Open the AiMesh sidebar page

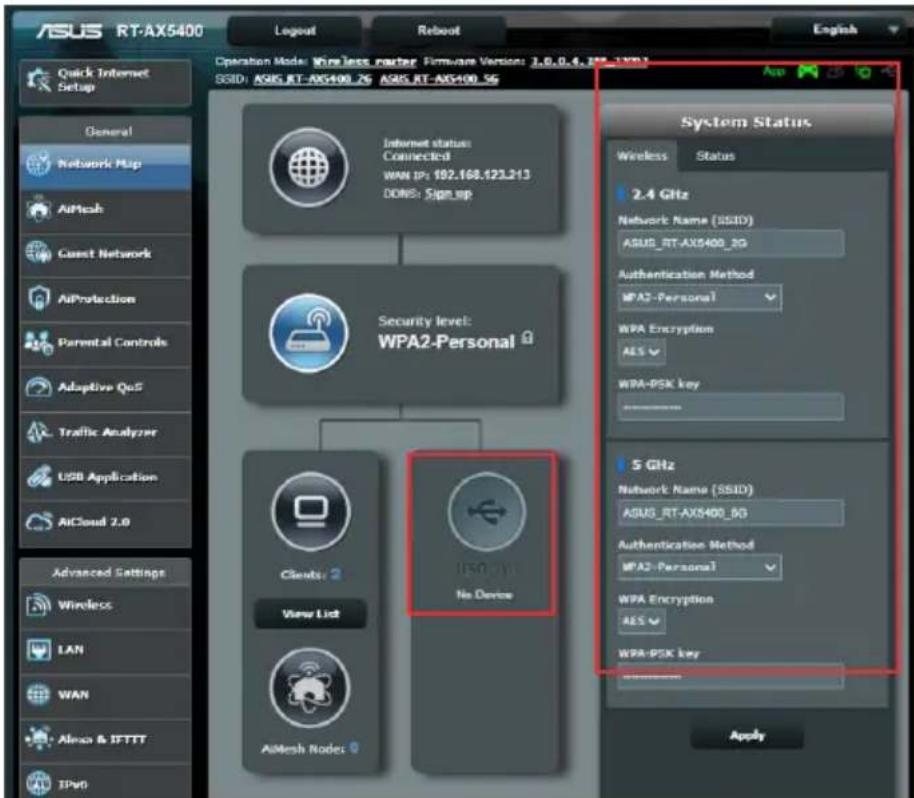pos(105,209)
